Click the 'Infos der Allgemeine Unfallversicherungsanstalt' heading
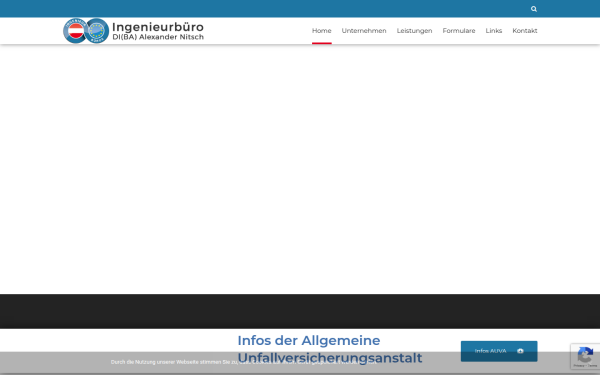This screenshot has width=600, height=375. click(329, 349)
